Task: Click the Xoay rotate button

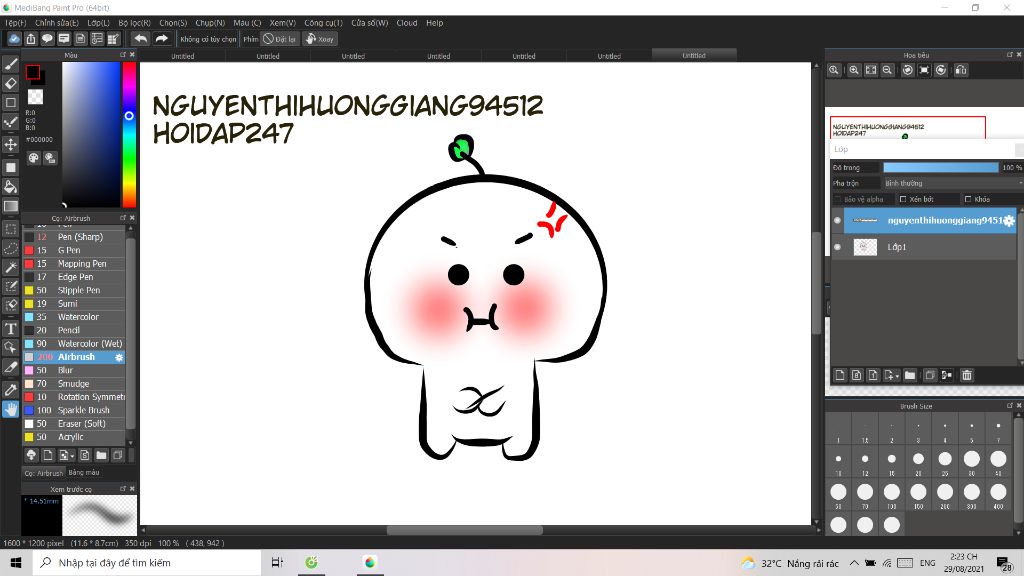Action: pyautogui.click(x=320, y=39)
